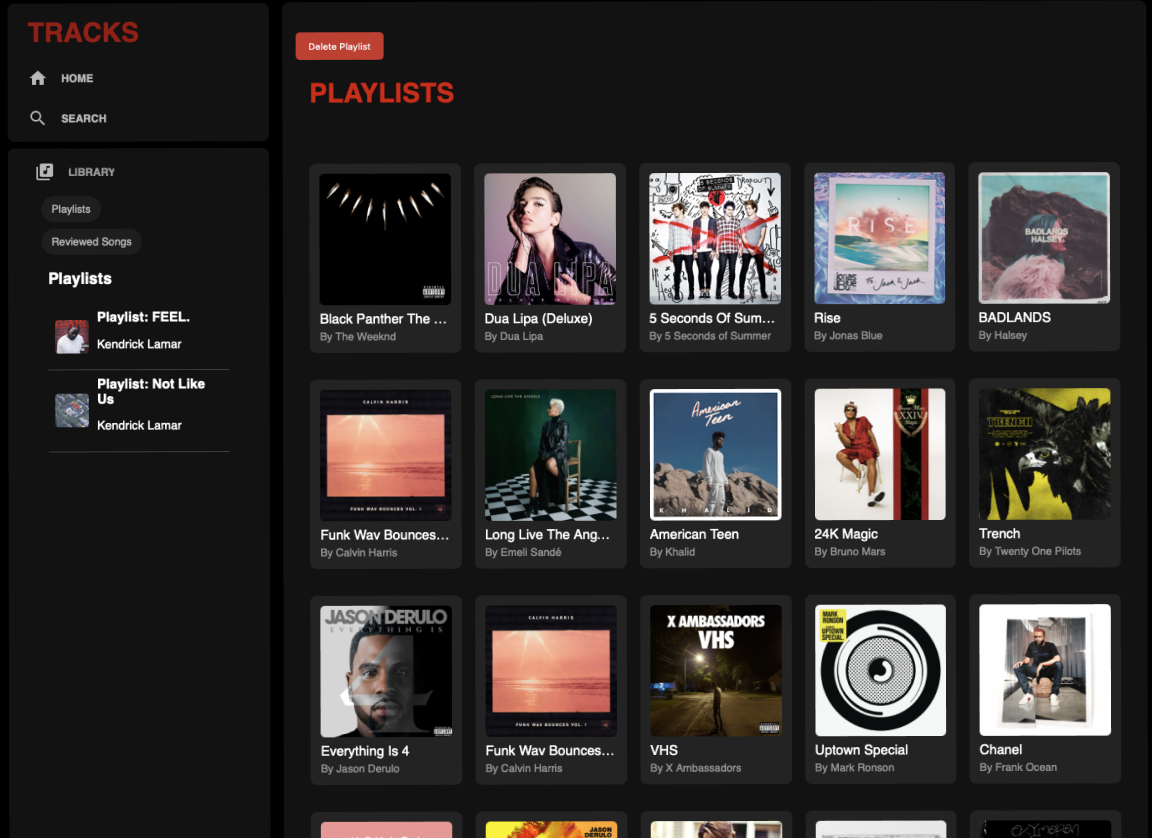Click the 'Chanel' title text
The width and height of the screenshot is (1152, 838).
click(1001, 749)
